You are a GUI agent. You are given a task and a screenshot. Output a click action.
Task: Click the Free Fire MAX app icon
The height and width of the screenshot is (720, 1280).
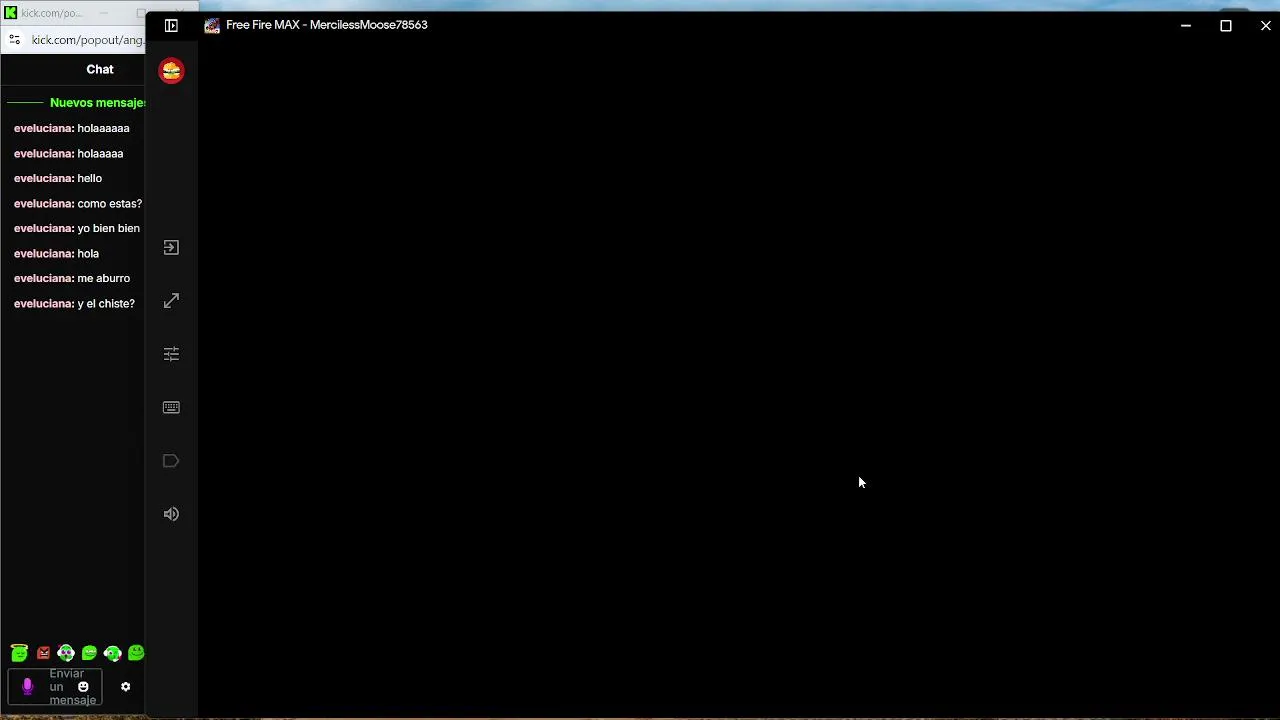click(x=212, y=25)
